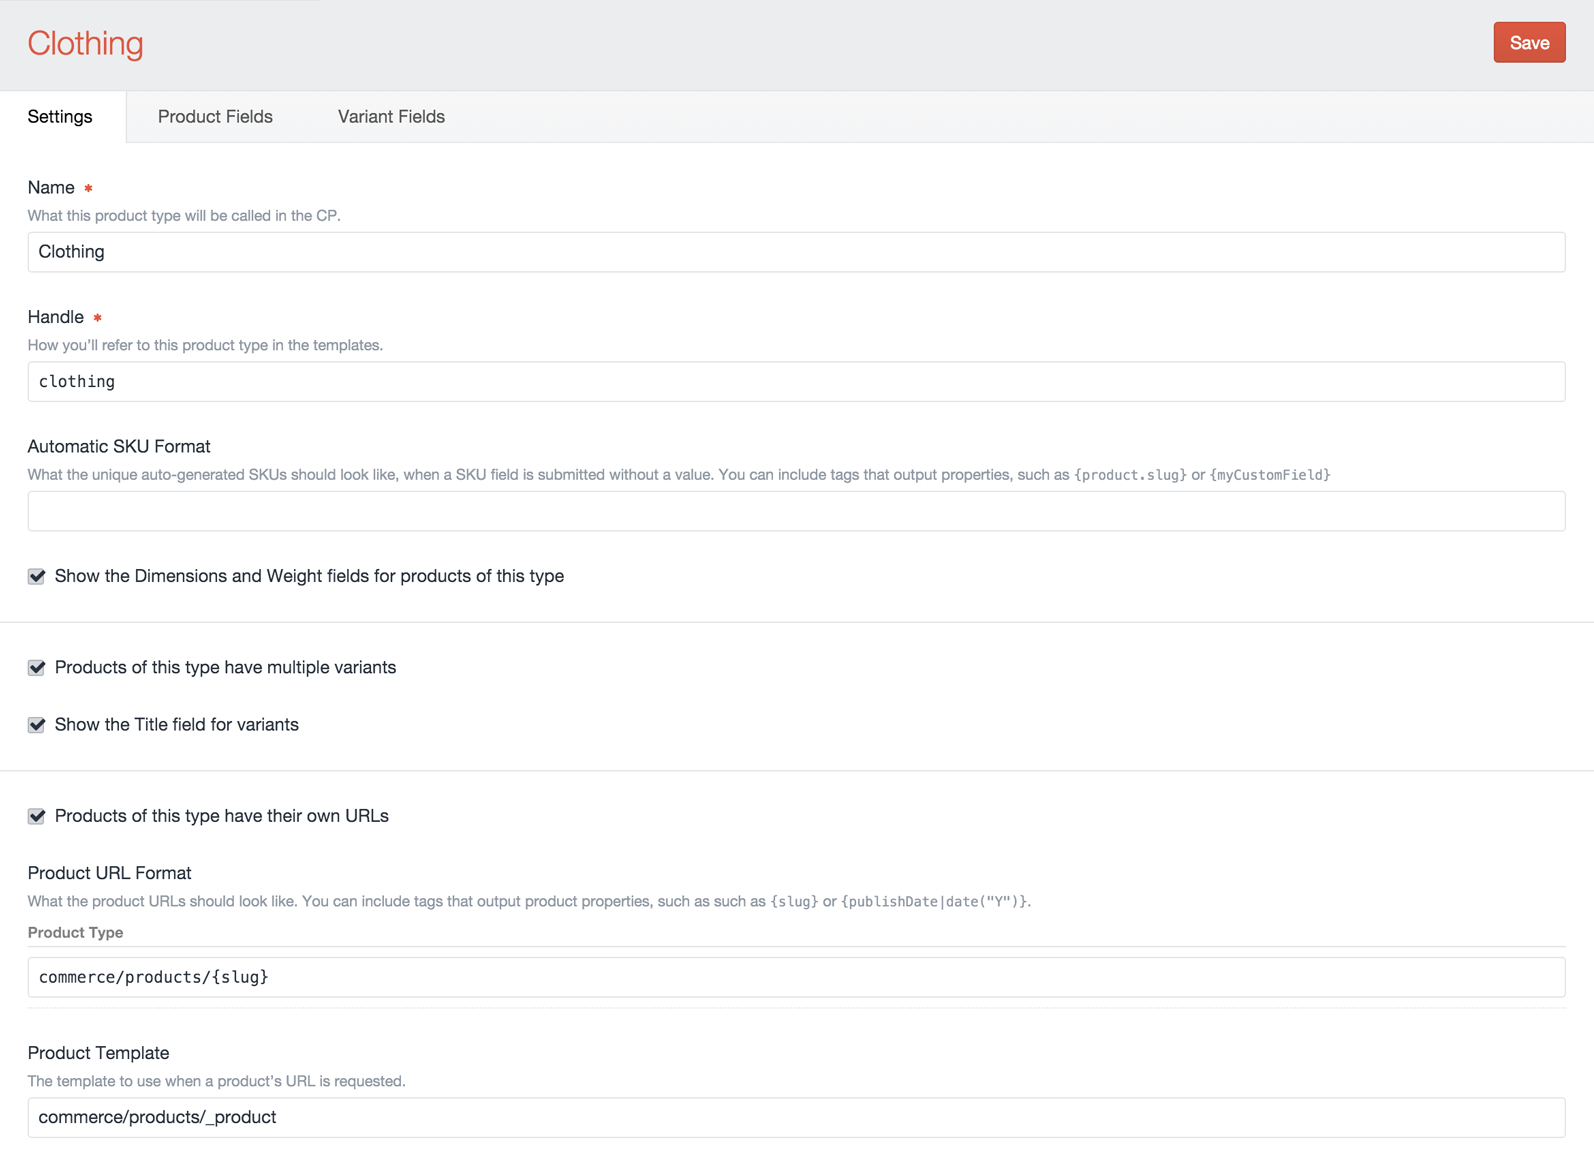Click the red Save button
The image size is (1594, 1158).
coord(1528,43)
